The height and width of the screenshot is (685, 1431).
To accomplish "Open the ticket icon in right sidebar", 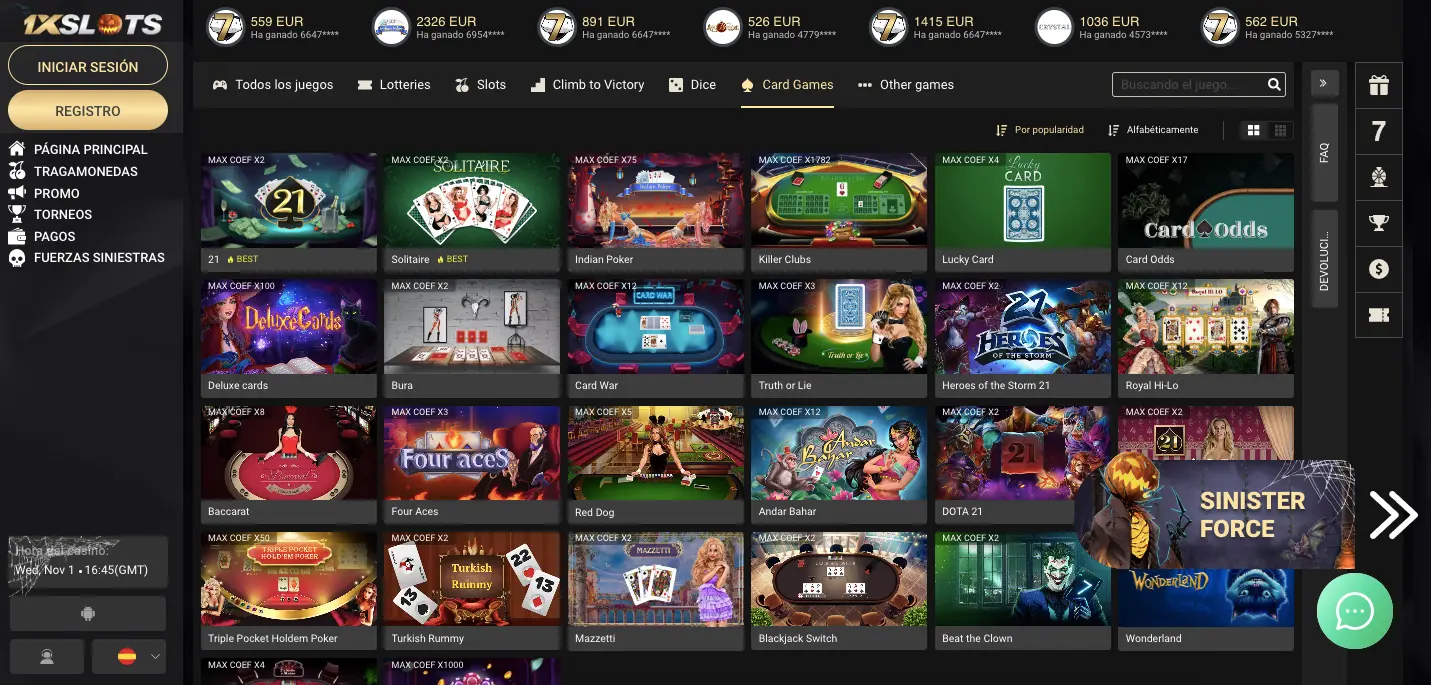I will click(x=1379, y=316).
